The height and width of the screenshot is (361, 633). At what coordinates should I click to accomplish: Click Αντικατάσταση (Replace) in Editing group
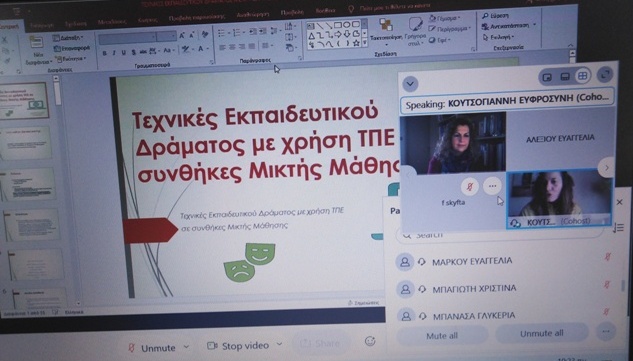(508, 26)
